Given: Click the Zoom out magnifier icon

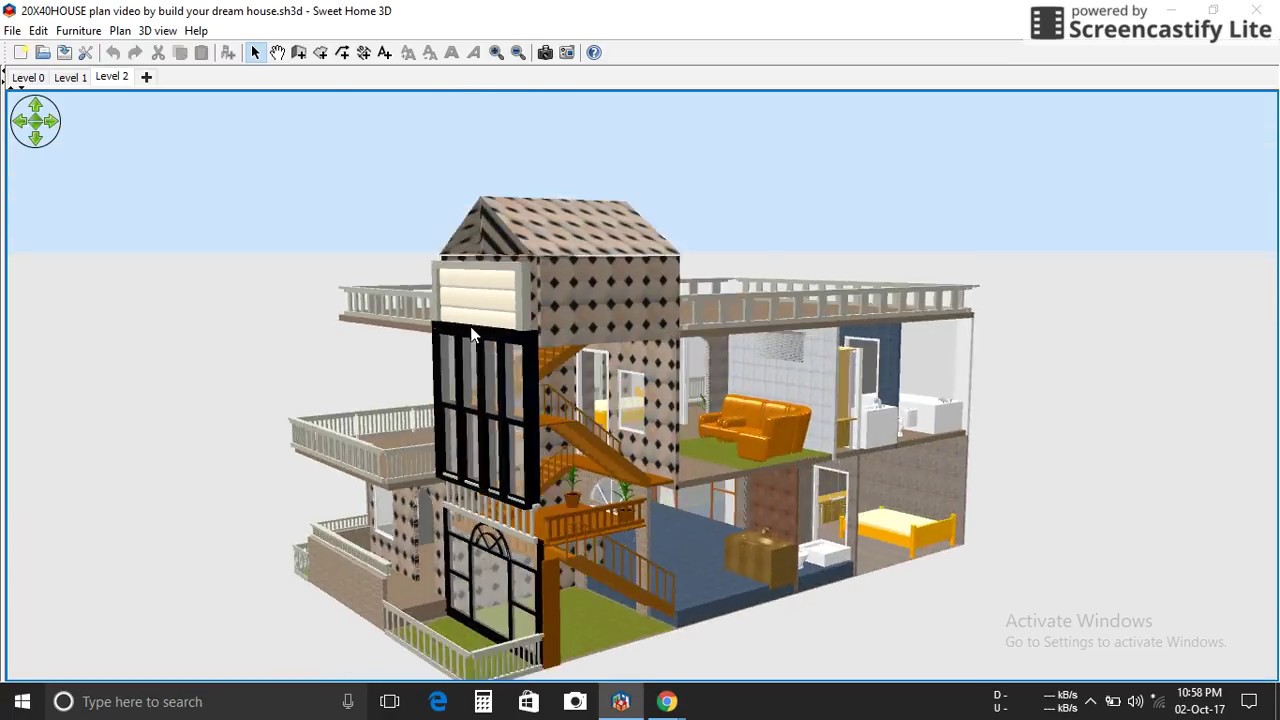Looking at the screenshot, I should tap(518, 52).
